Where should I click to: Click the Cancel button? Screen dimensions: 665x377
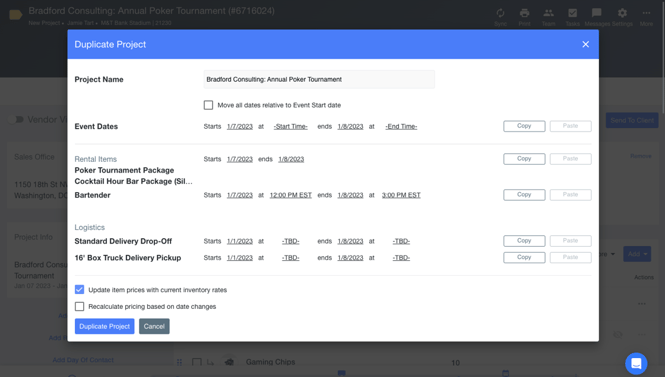point(154,326)
